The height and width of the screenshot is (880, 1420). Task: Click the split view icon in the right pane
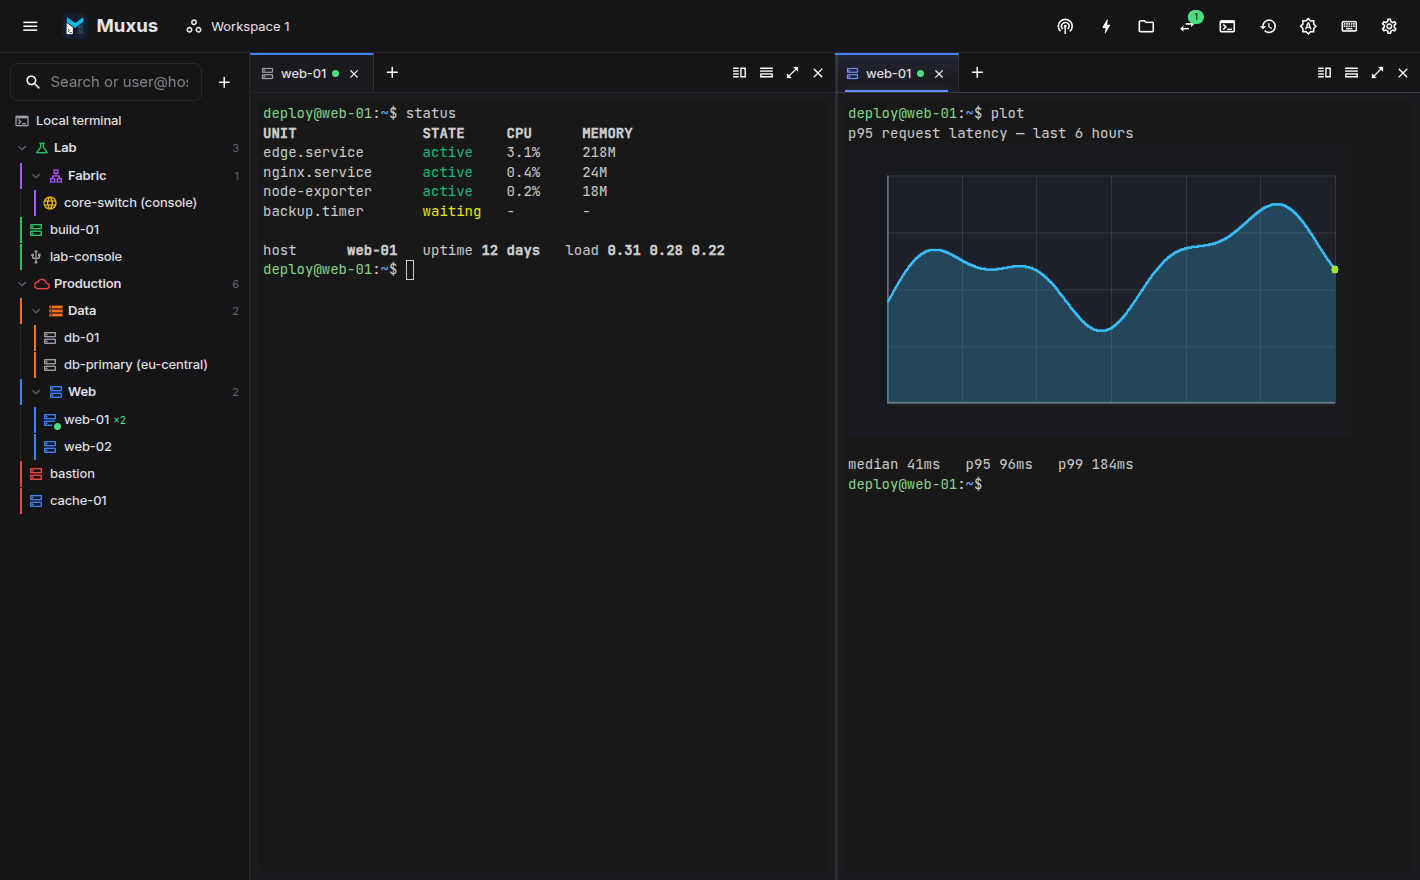(x=1324, y=72)
